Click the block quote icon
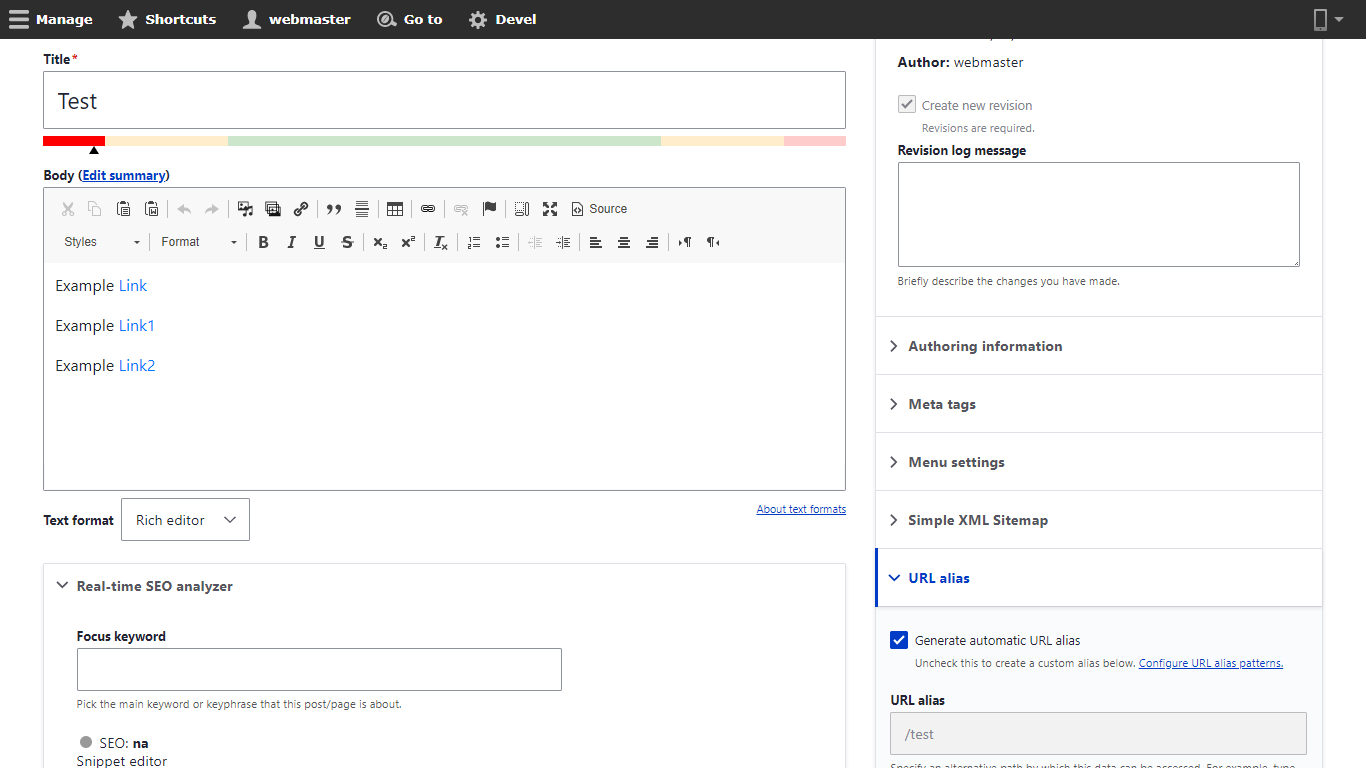This screenshot has width=1366, height=768. 334,209
